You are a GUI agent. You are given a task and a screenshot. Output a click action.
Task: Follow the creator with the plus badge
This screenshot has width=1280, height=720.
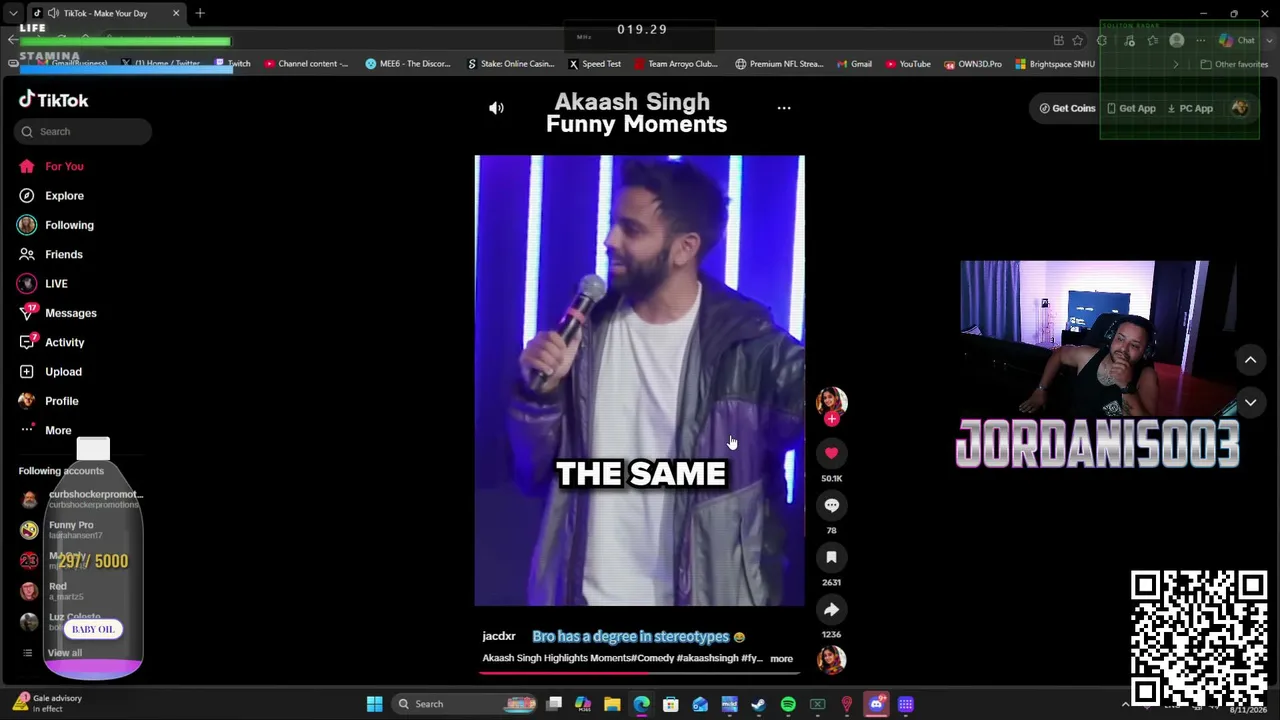831,419
